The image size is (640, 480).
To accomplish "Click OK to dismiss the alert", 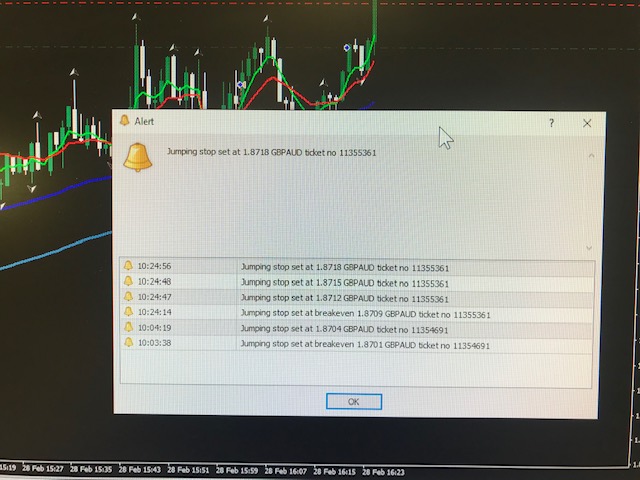I will [354, 402].
